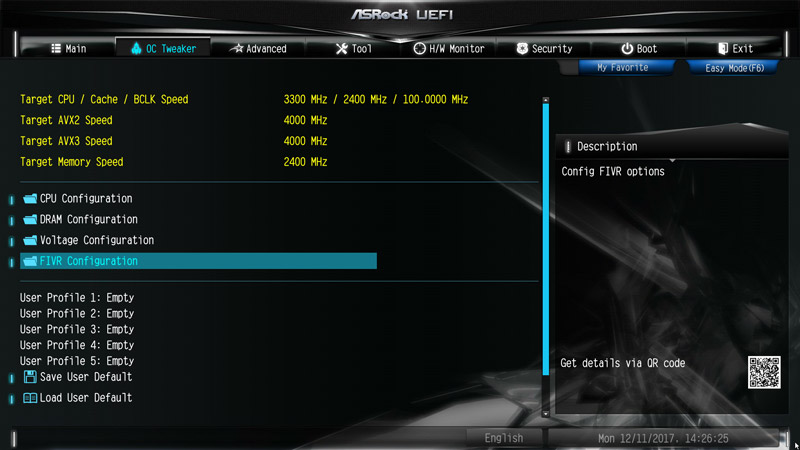Click the H/W Monitor gauge icon
Viewport: 800px width, 450px height.
[x=419, y=48]
